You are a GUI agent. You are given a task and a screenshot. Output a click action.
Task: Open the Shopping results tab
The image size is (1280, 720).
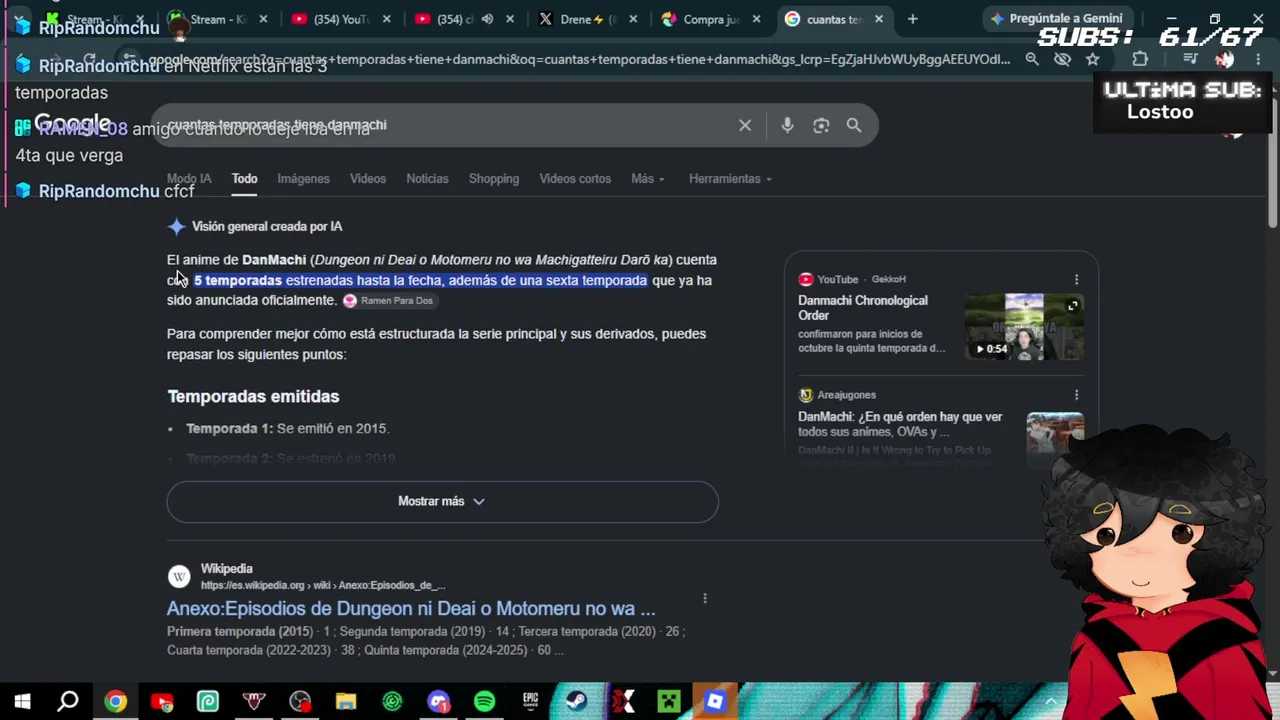pos(494,178)
